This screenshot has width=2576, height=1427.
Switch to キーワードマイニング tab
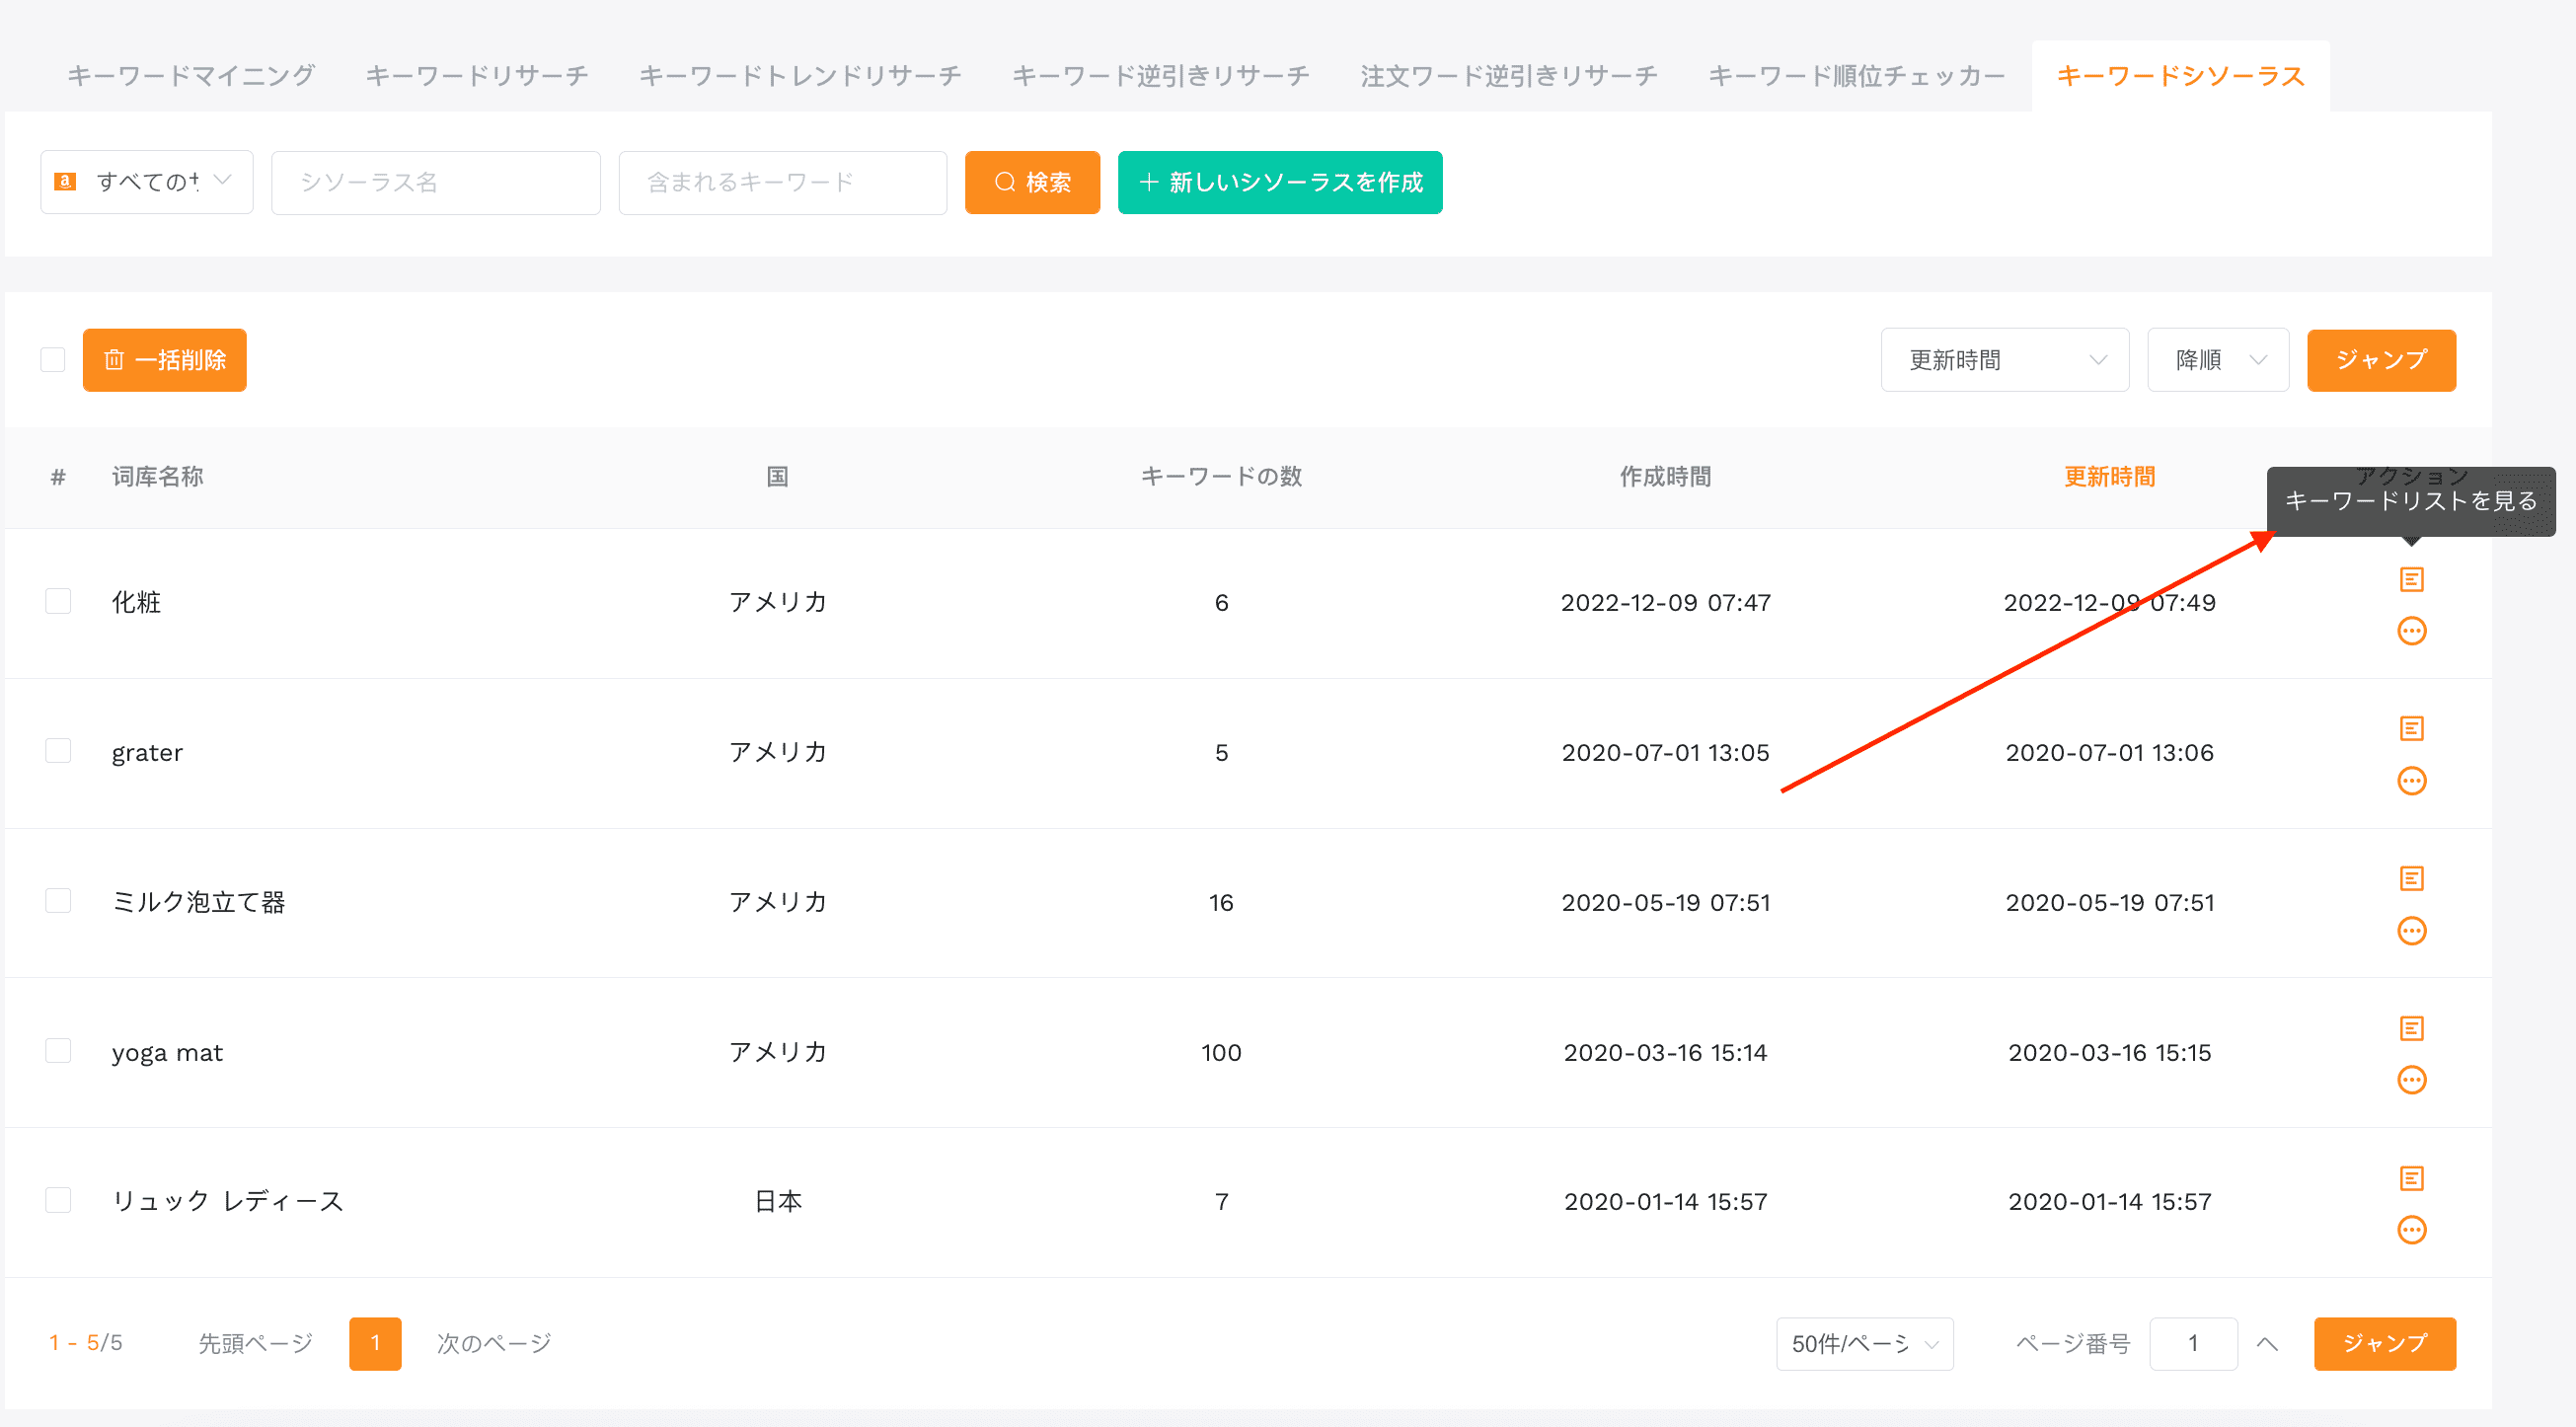pyautogui.click(x=191, y=76)
